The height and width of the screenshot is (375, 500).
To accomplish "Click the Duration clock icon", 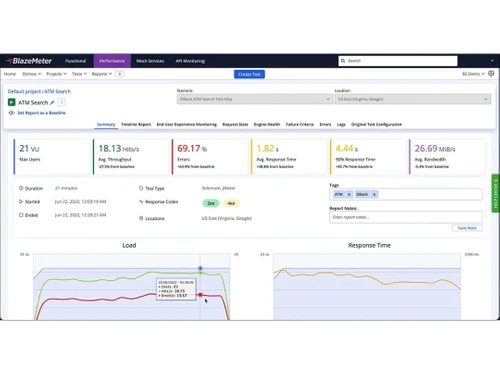I will 21,188.
